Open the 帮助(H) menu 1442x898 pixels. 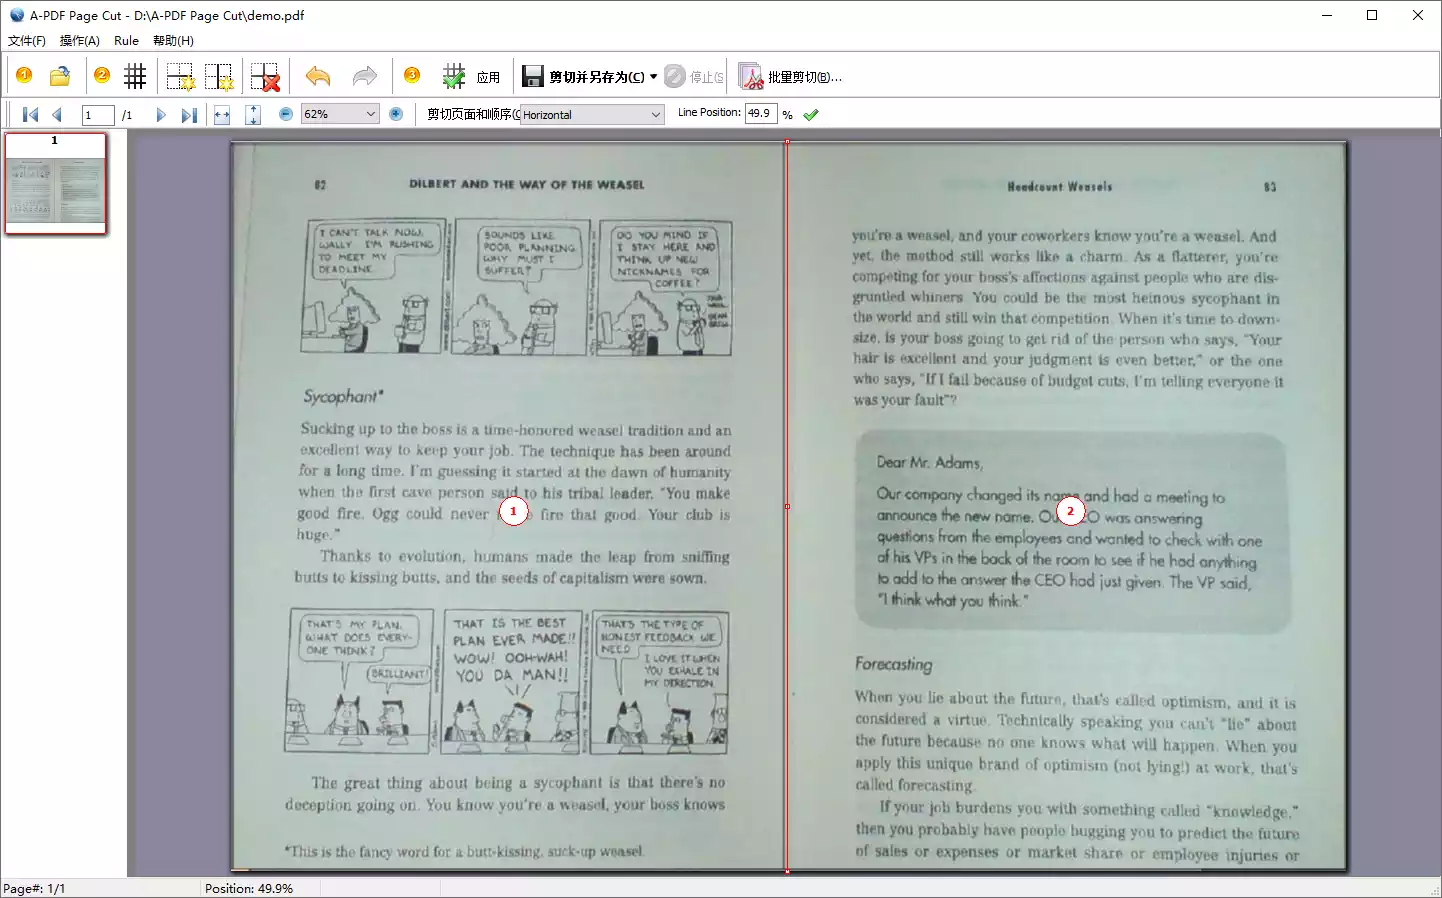coord(173,41)
